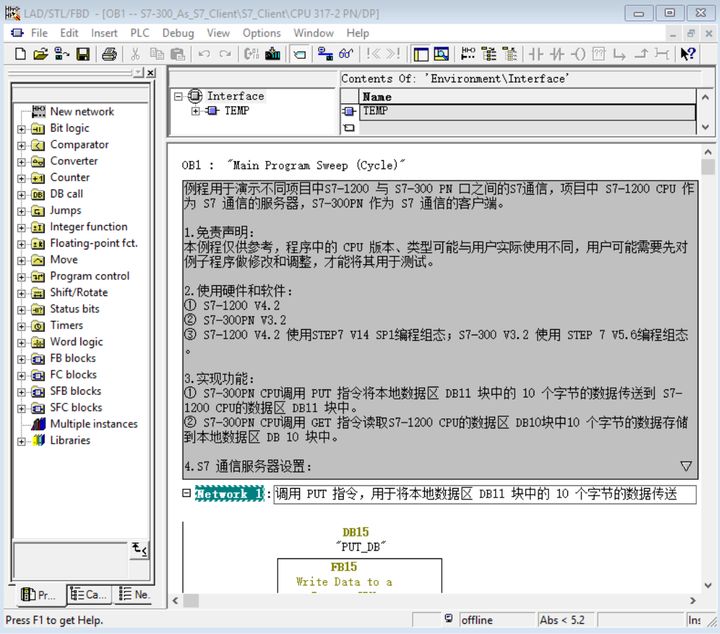
Task: Open the Debug menu
Action: tap(178, 33)
